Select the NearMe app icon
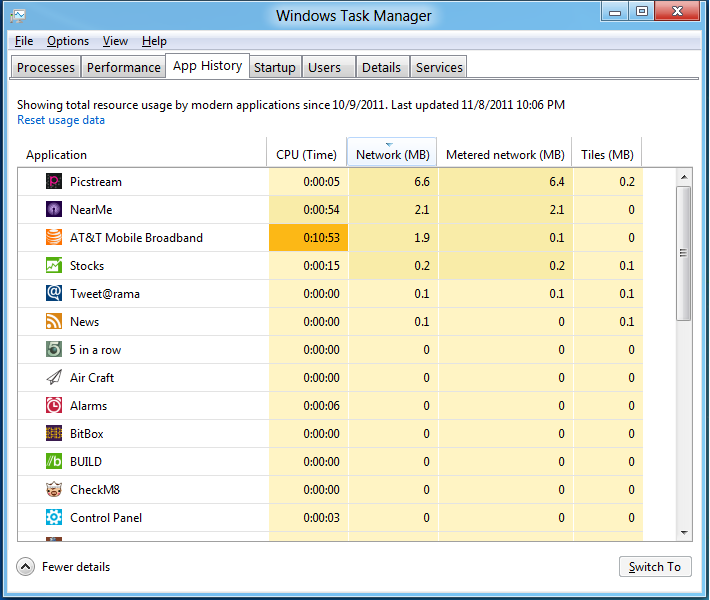This screenshot has height=600, width=710. (x=54, y=210)
